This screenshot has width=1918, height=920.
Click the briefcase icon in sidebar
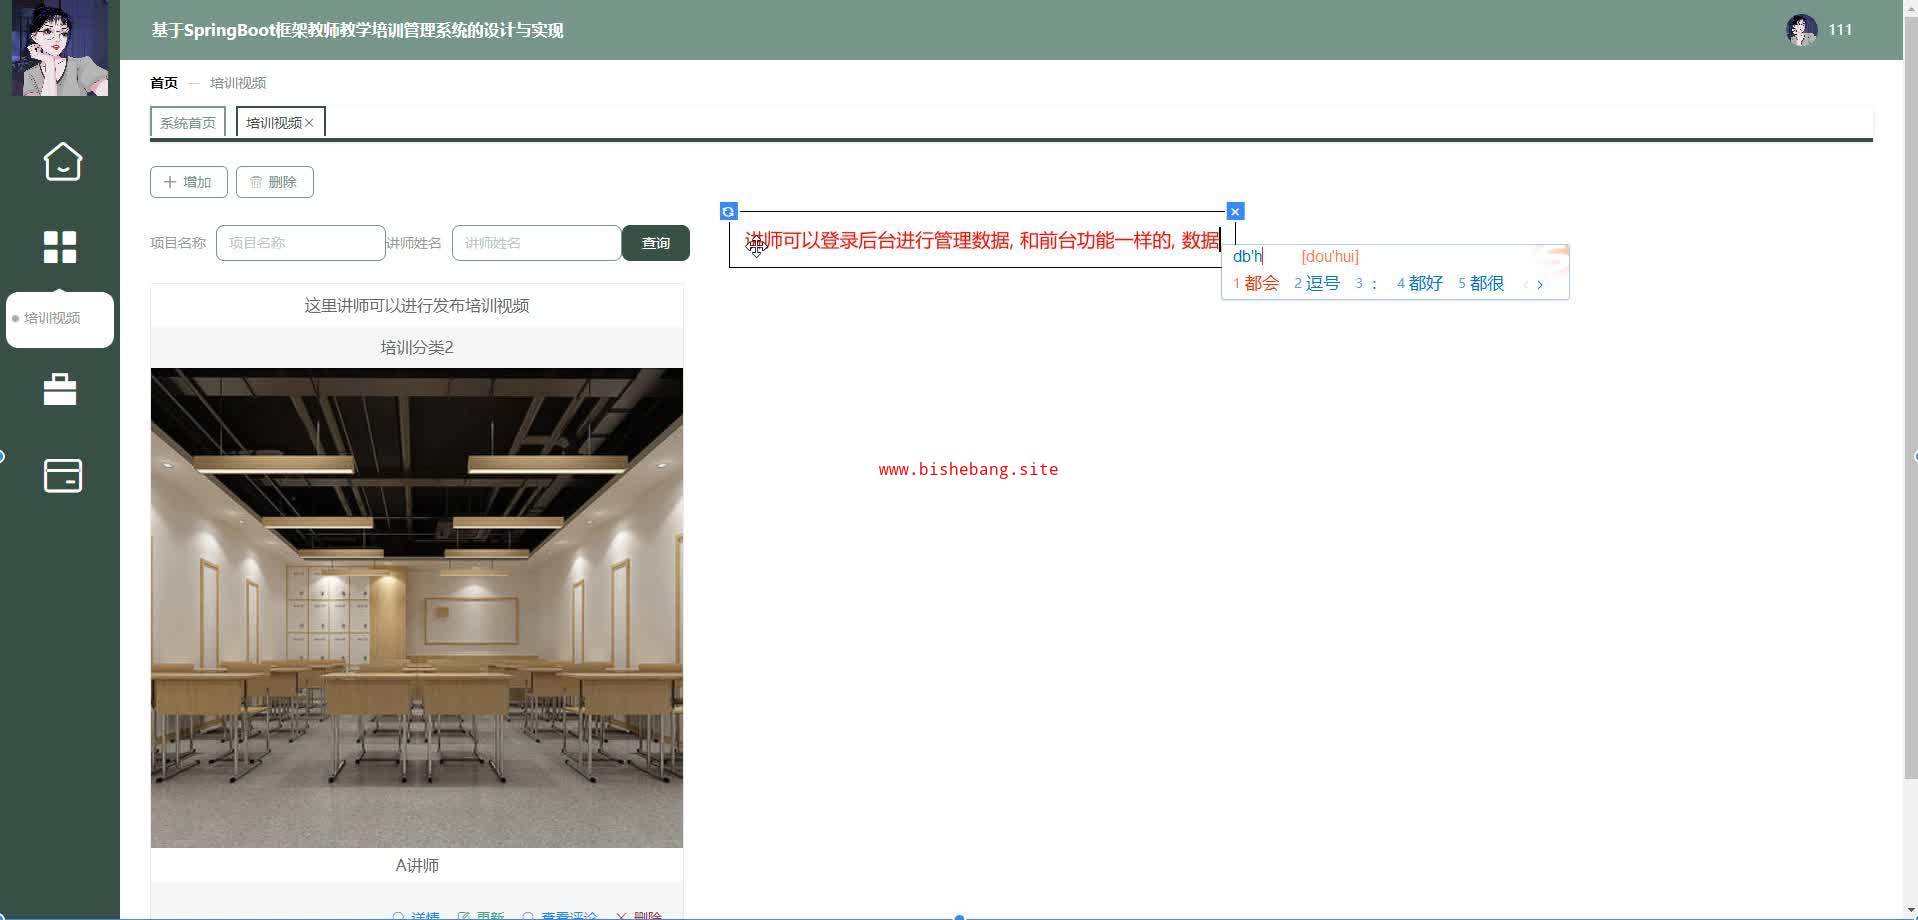(x=60, y=389)
